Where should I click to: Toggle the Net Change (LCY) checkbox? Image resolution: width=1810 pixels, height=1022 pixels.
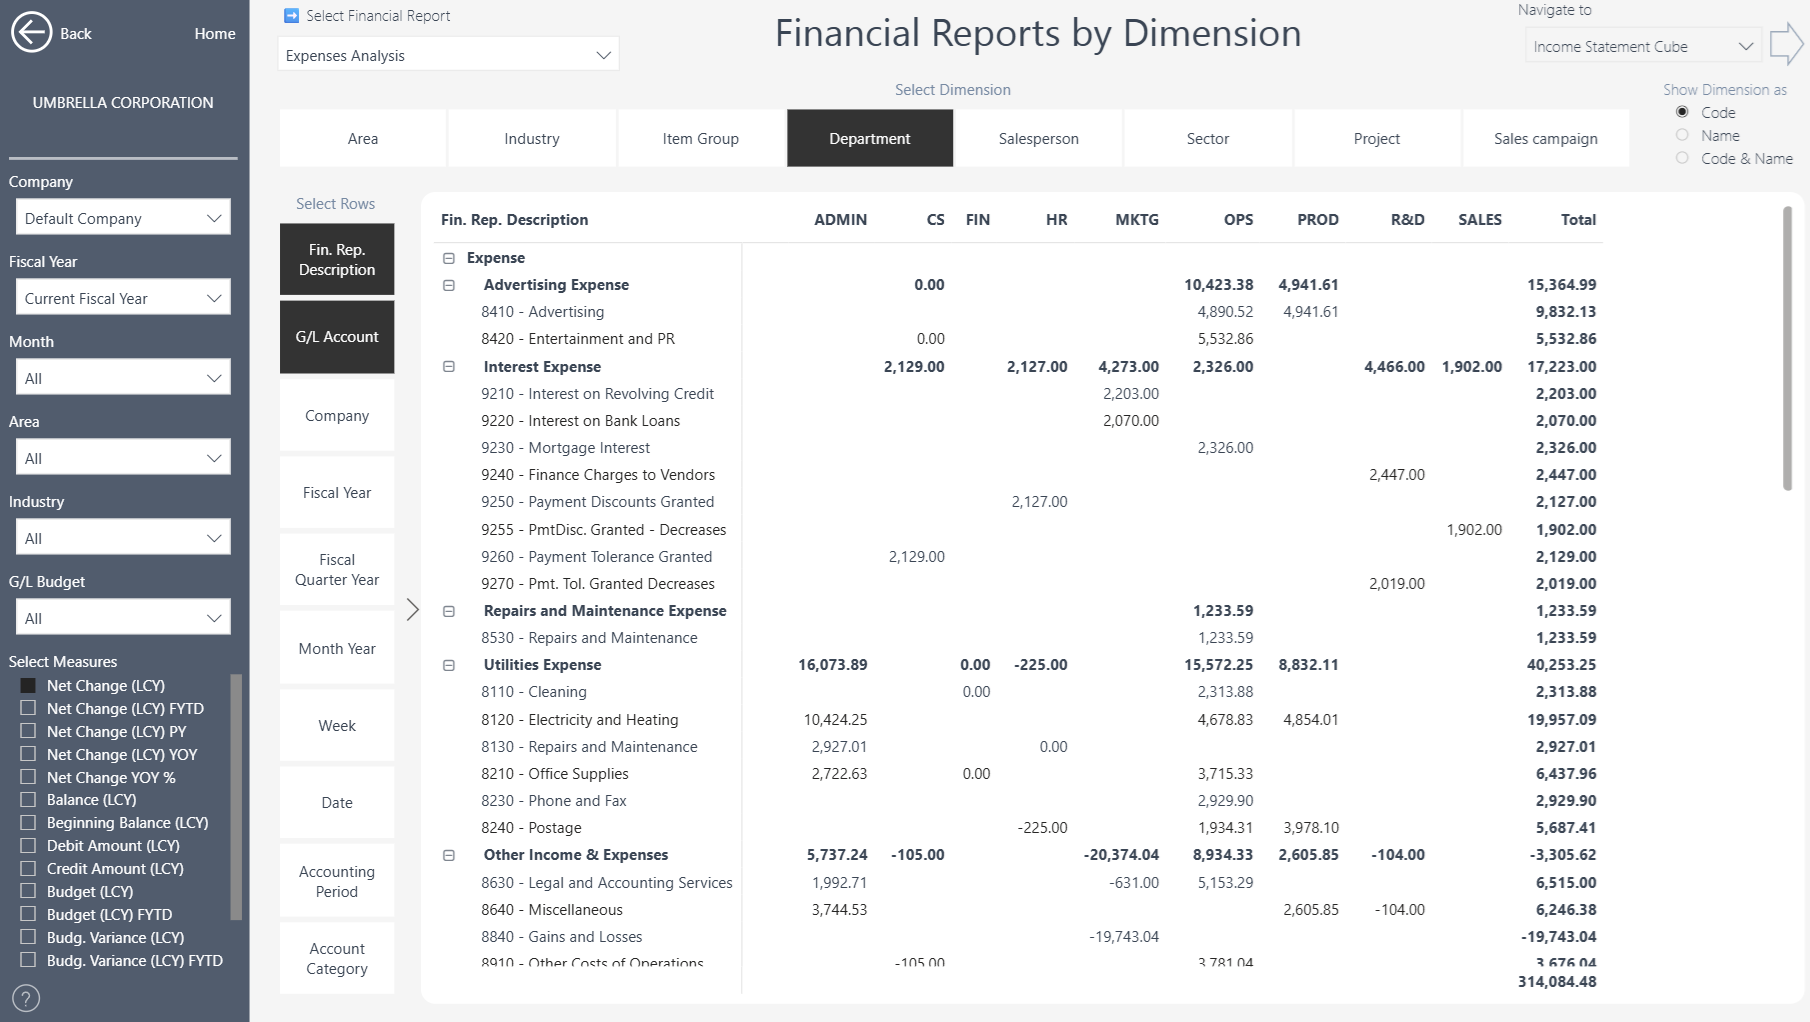pyautogui.click(x=28, y=685)
